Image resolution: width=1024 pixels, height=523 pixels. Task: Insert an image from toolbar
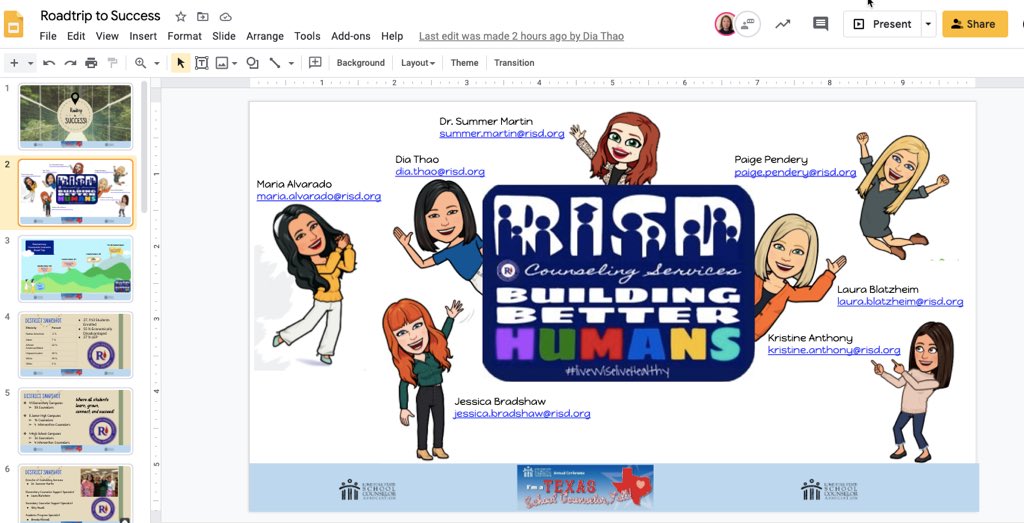[222, 63]
